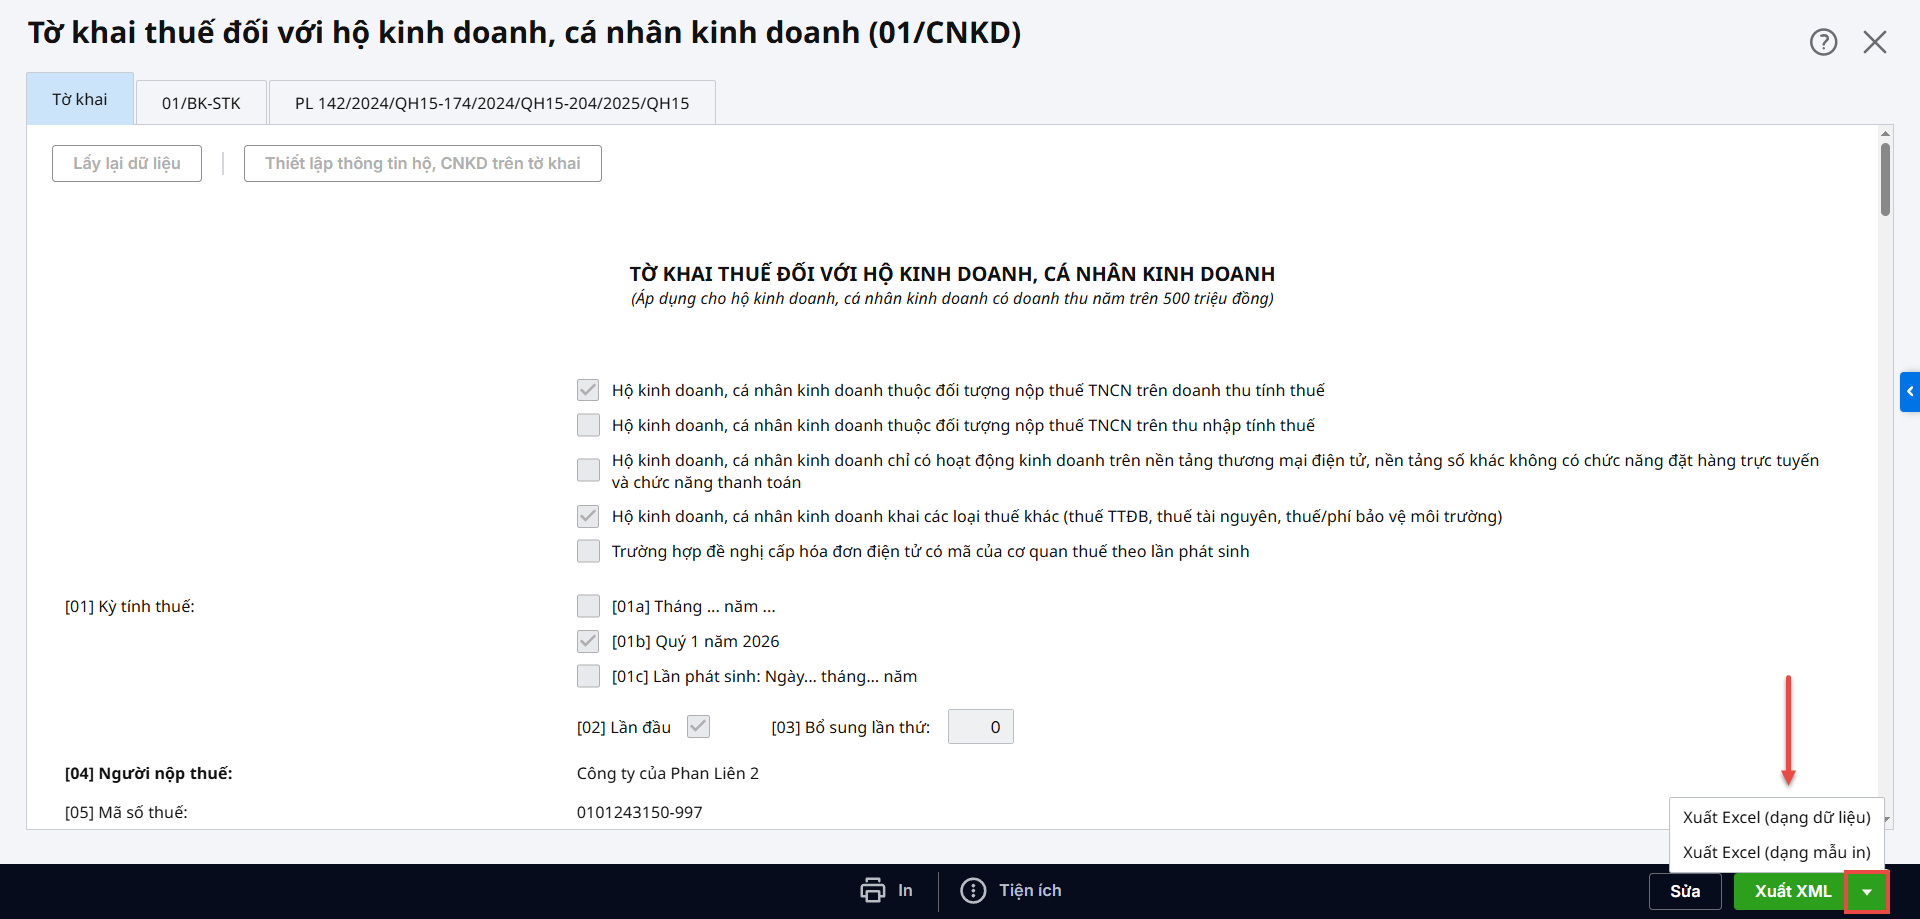
Task: Toggle the [01b] Quý 1 năm 2026 checkbox
Action: pos(588,641)
